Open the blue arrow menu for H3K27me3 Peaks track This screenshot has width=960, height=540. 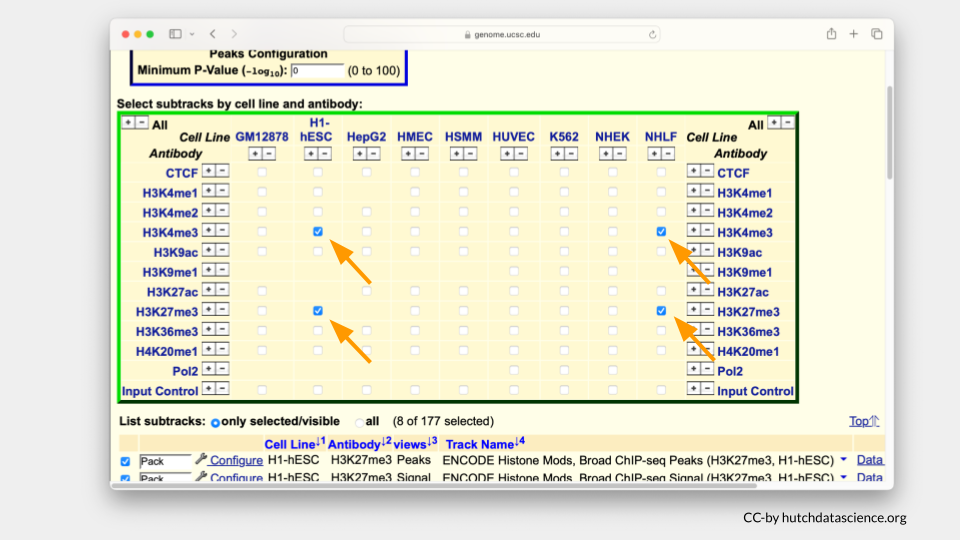pos(844,460)
